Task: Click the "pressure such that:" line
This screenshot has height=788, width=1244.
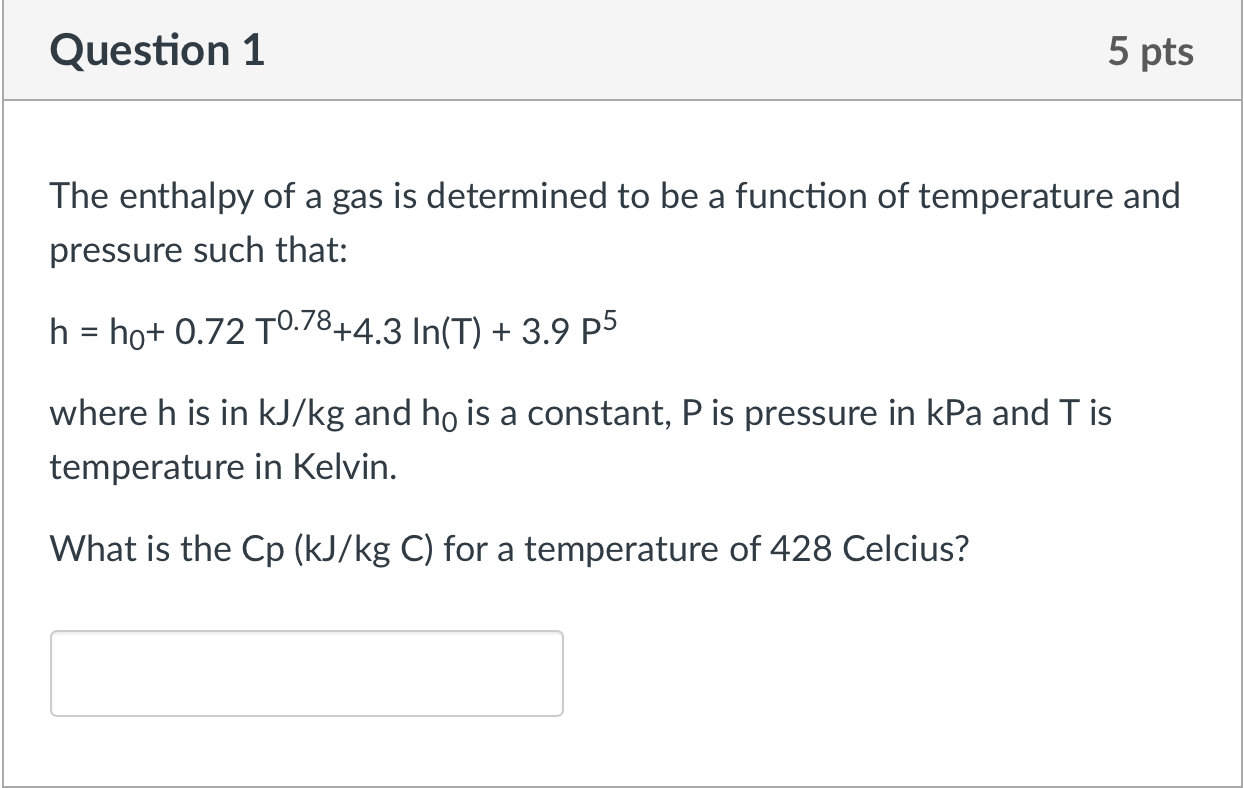Action: point(199,251)
